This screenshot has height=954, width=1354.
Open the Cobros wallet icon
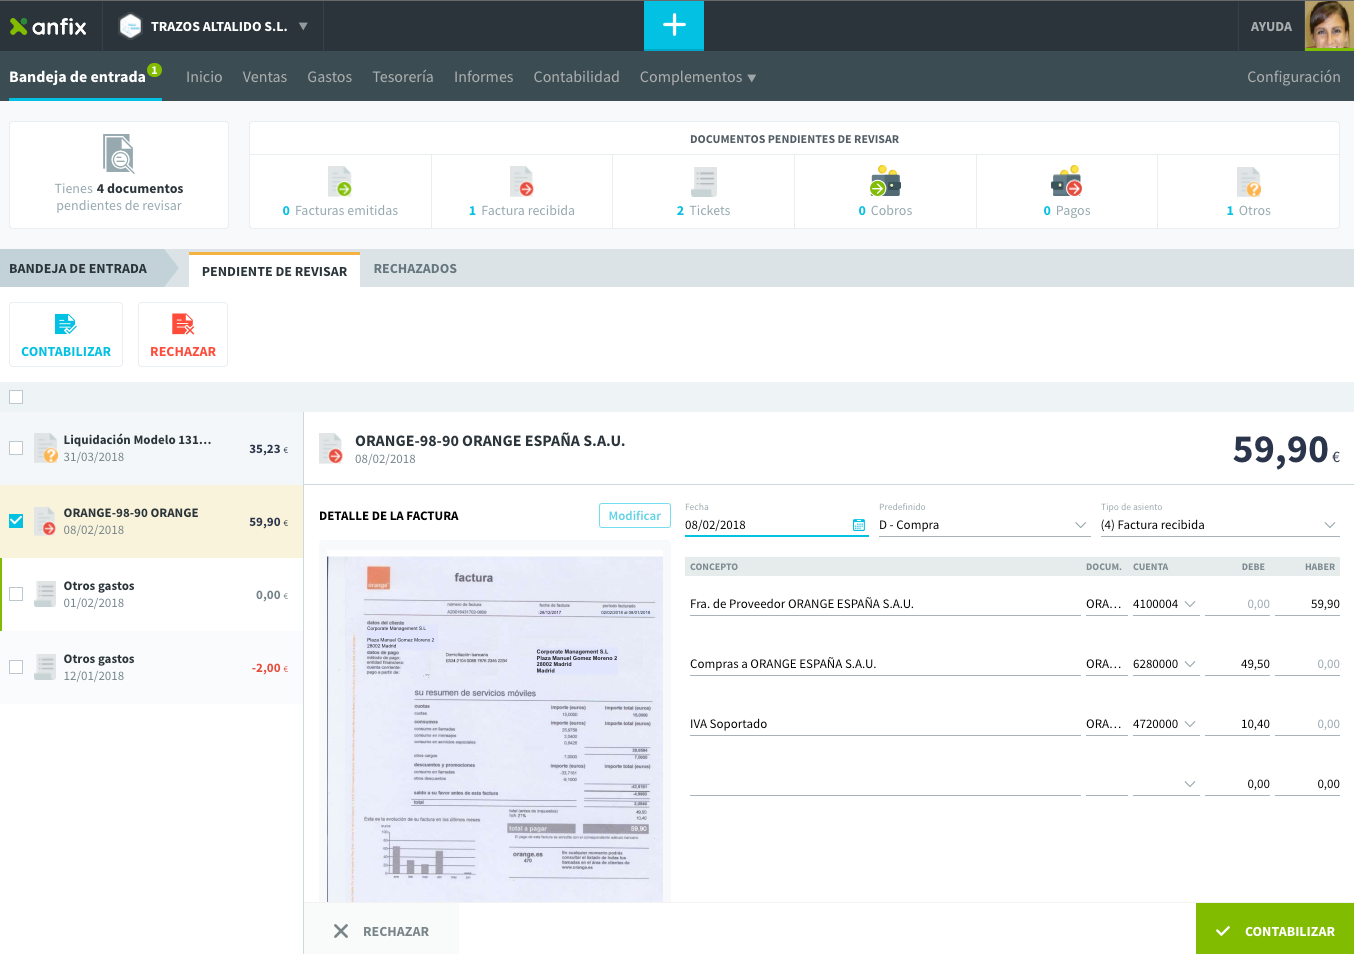[885, 182]
